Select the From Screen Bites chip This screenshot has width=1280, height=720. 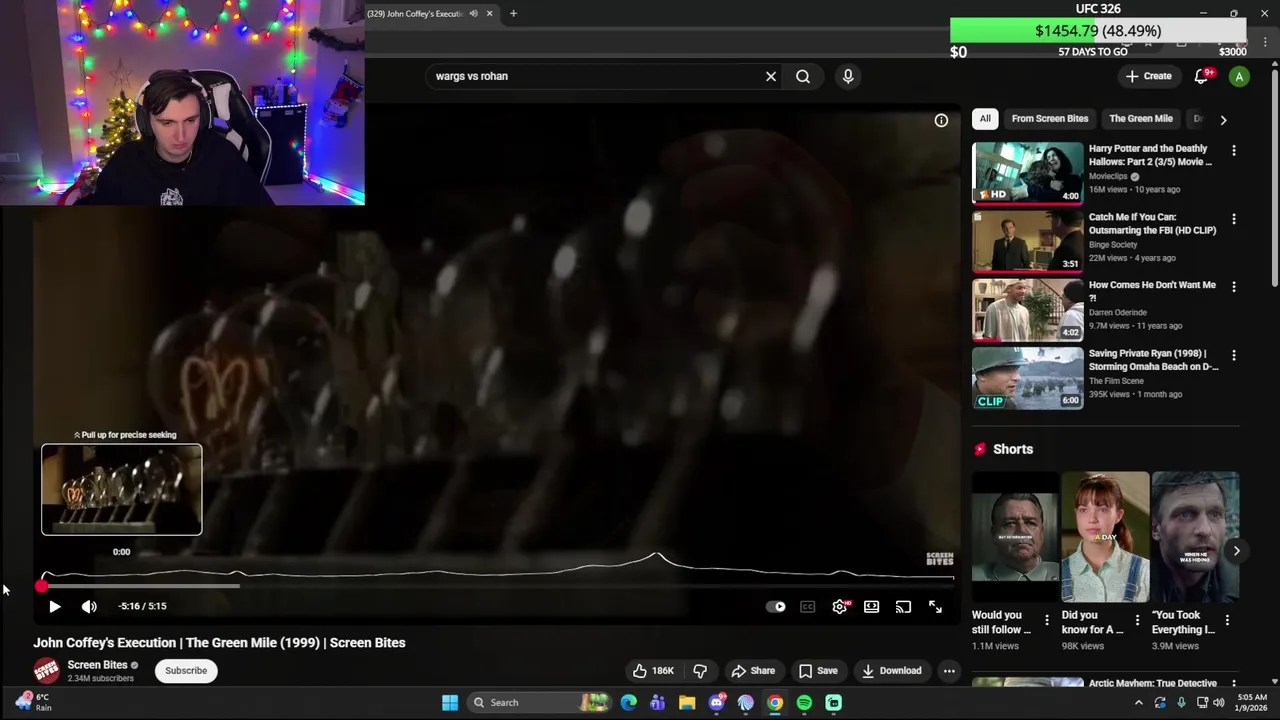[1049, 118]
